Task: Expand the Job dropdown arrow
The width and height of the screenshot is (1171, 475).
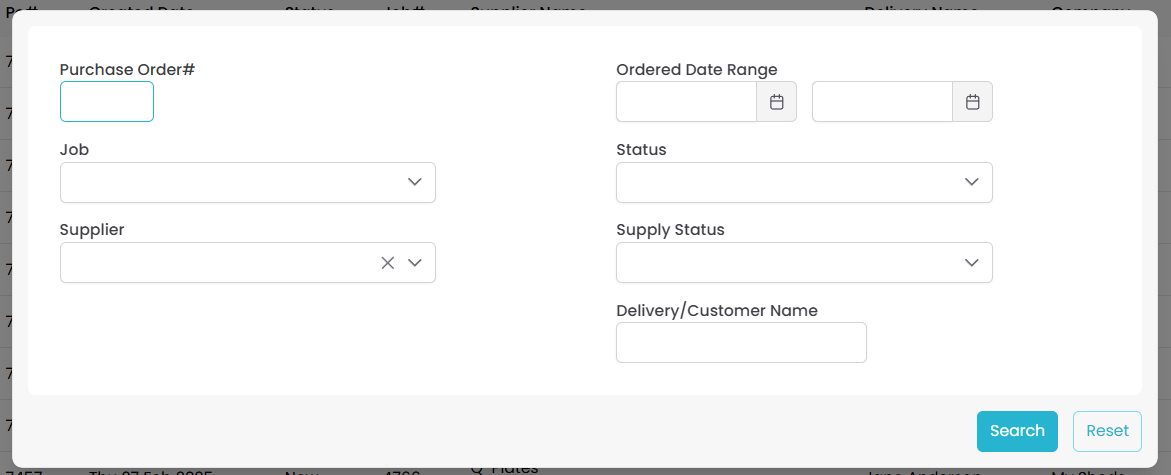Action: coord(415,182)
